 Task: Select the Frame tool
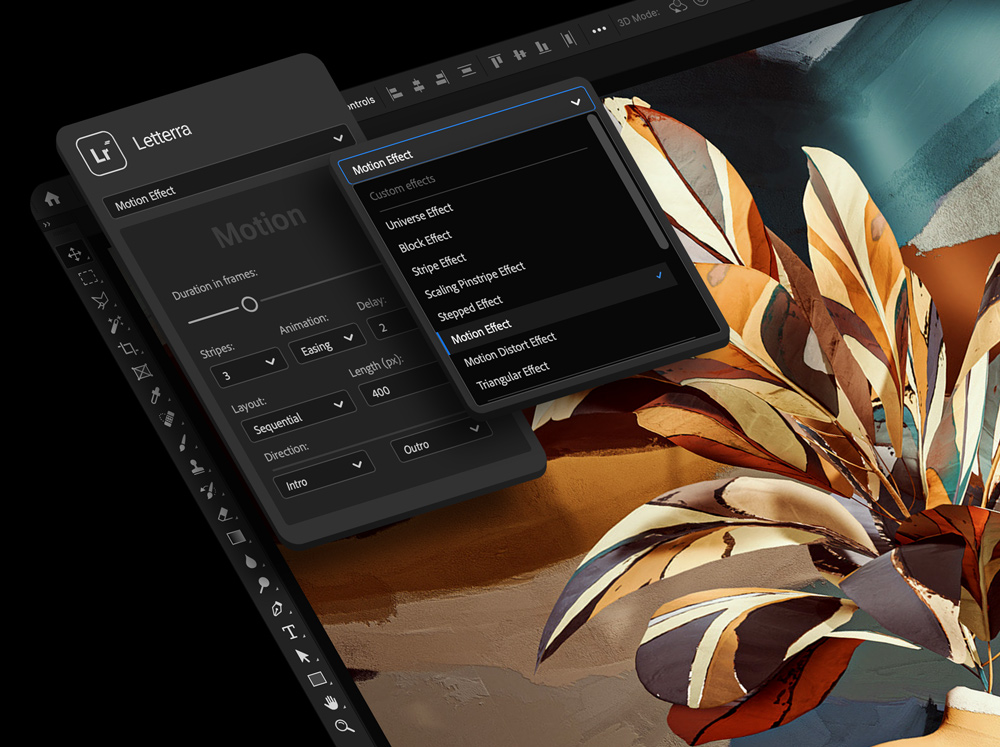tap(142, 371)
